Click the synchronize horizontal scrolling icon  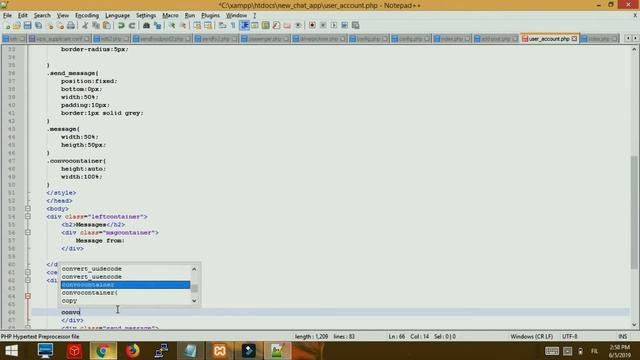[x=208, y=26]
